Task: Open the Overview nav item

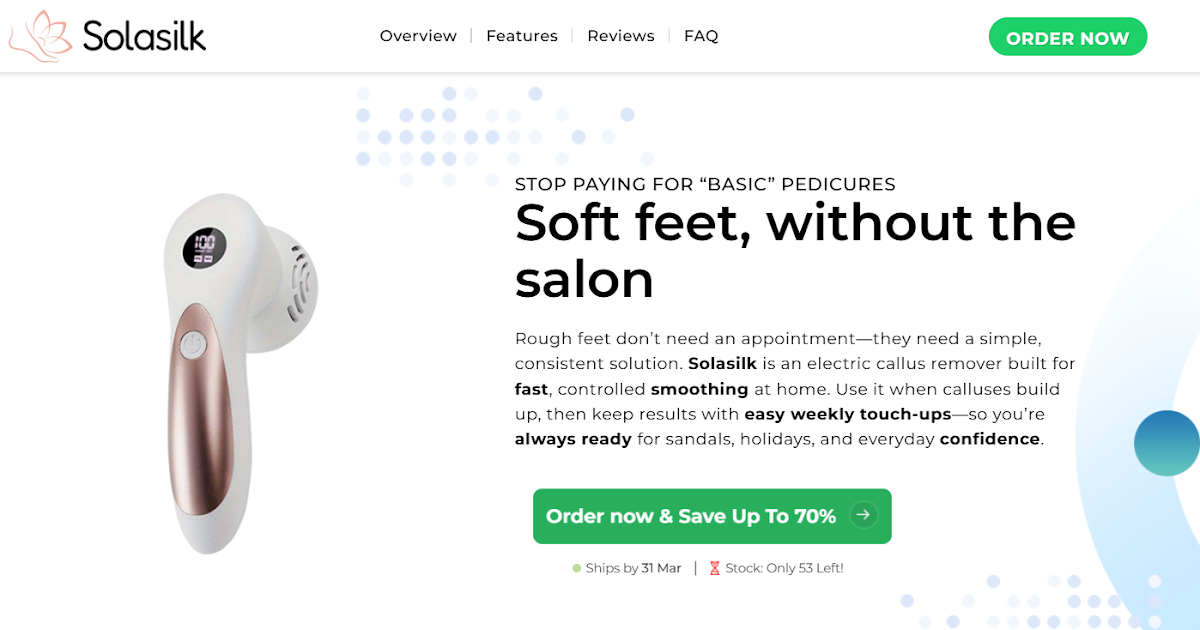Action: click(x=418, y=36)
